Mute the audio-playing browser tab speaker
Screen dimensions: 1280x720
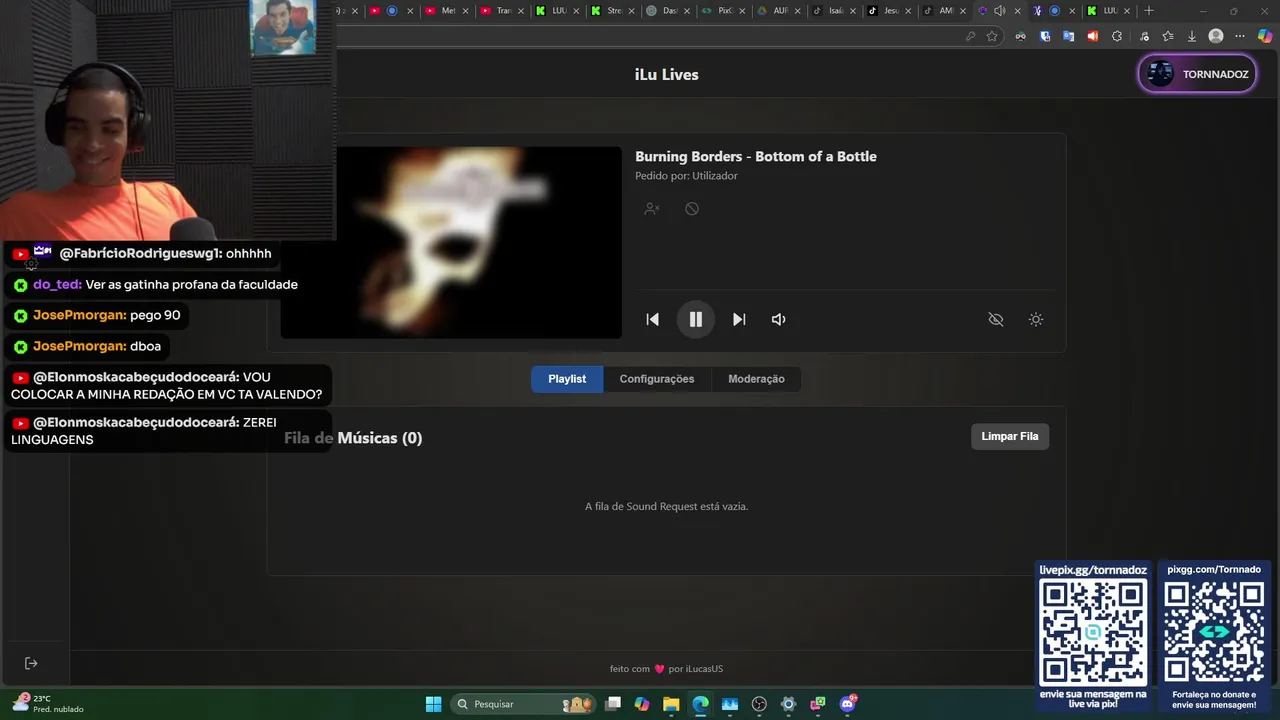999,11
